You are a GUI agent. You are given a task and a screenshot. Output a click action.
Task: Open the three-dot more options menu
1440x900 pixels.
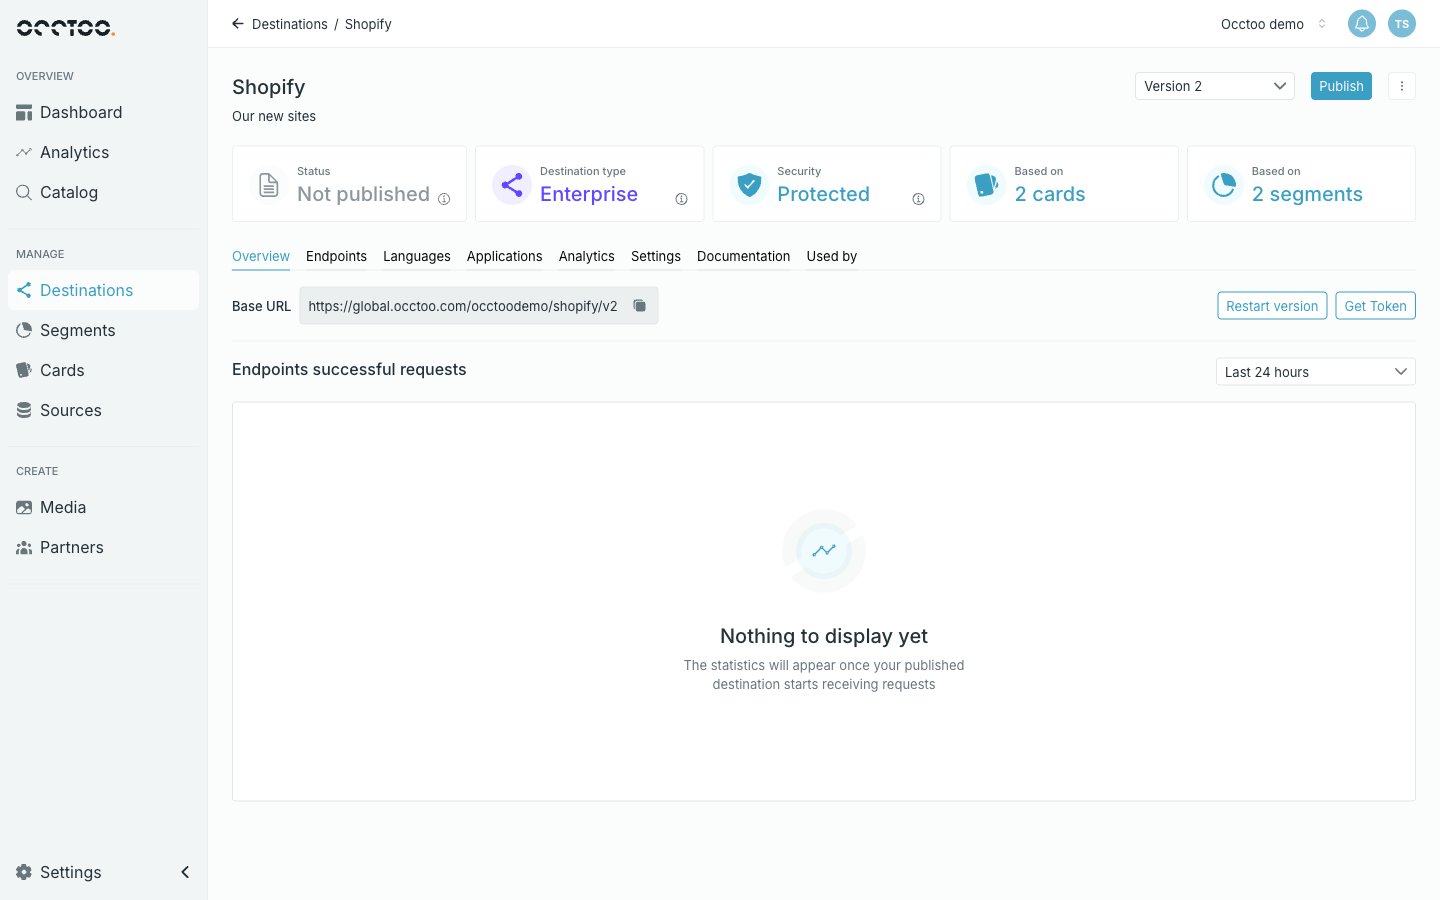[1402, 86]
